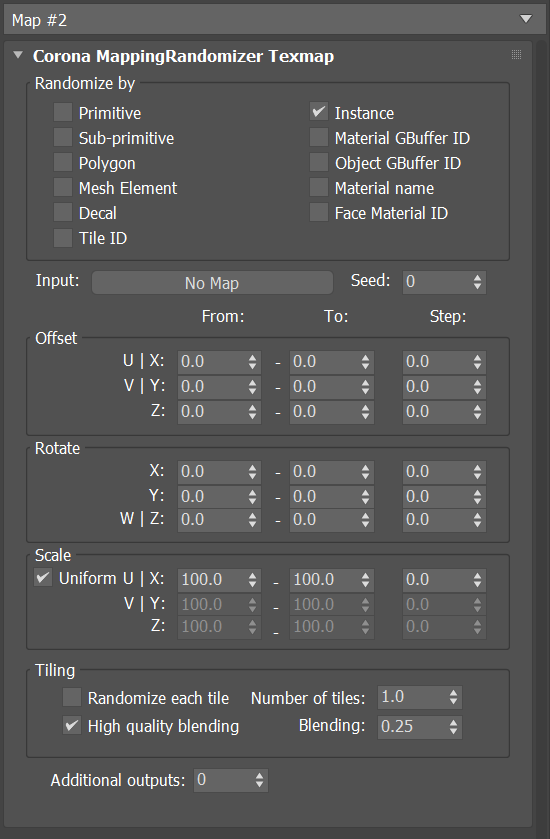The width and height of the screenshot is (550, 839).
Task: Click Additional outputs spinner arrows
Action: coord(259,780)
